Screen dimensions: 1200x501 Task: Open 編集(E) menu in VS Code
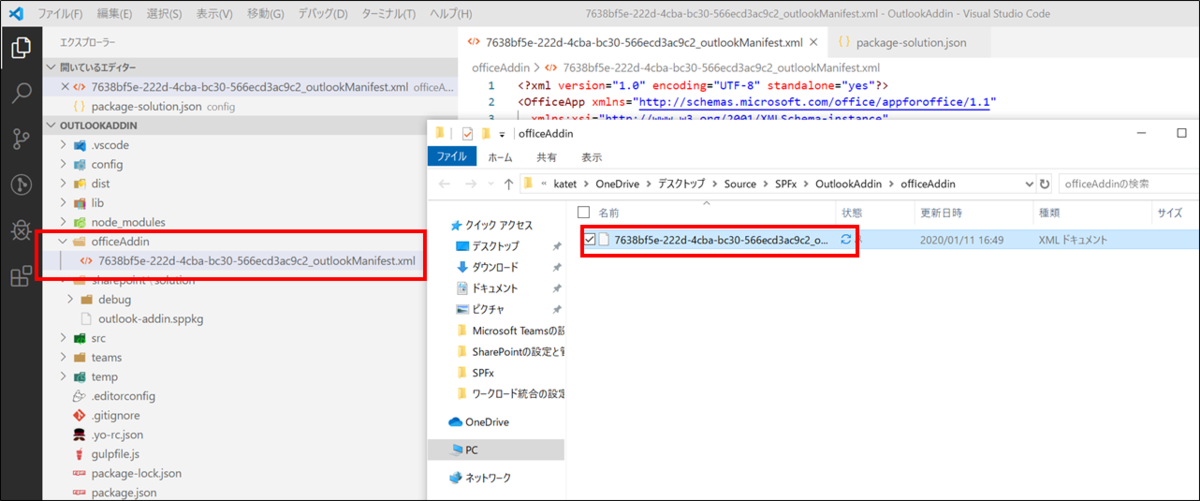112,15
